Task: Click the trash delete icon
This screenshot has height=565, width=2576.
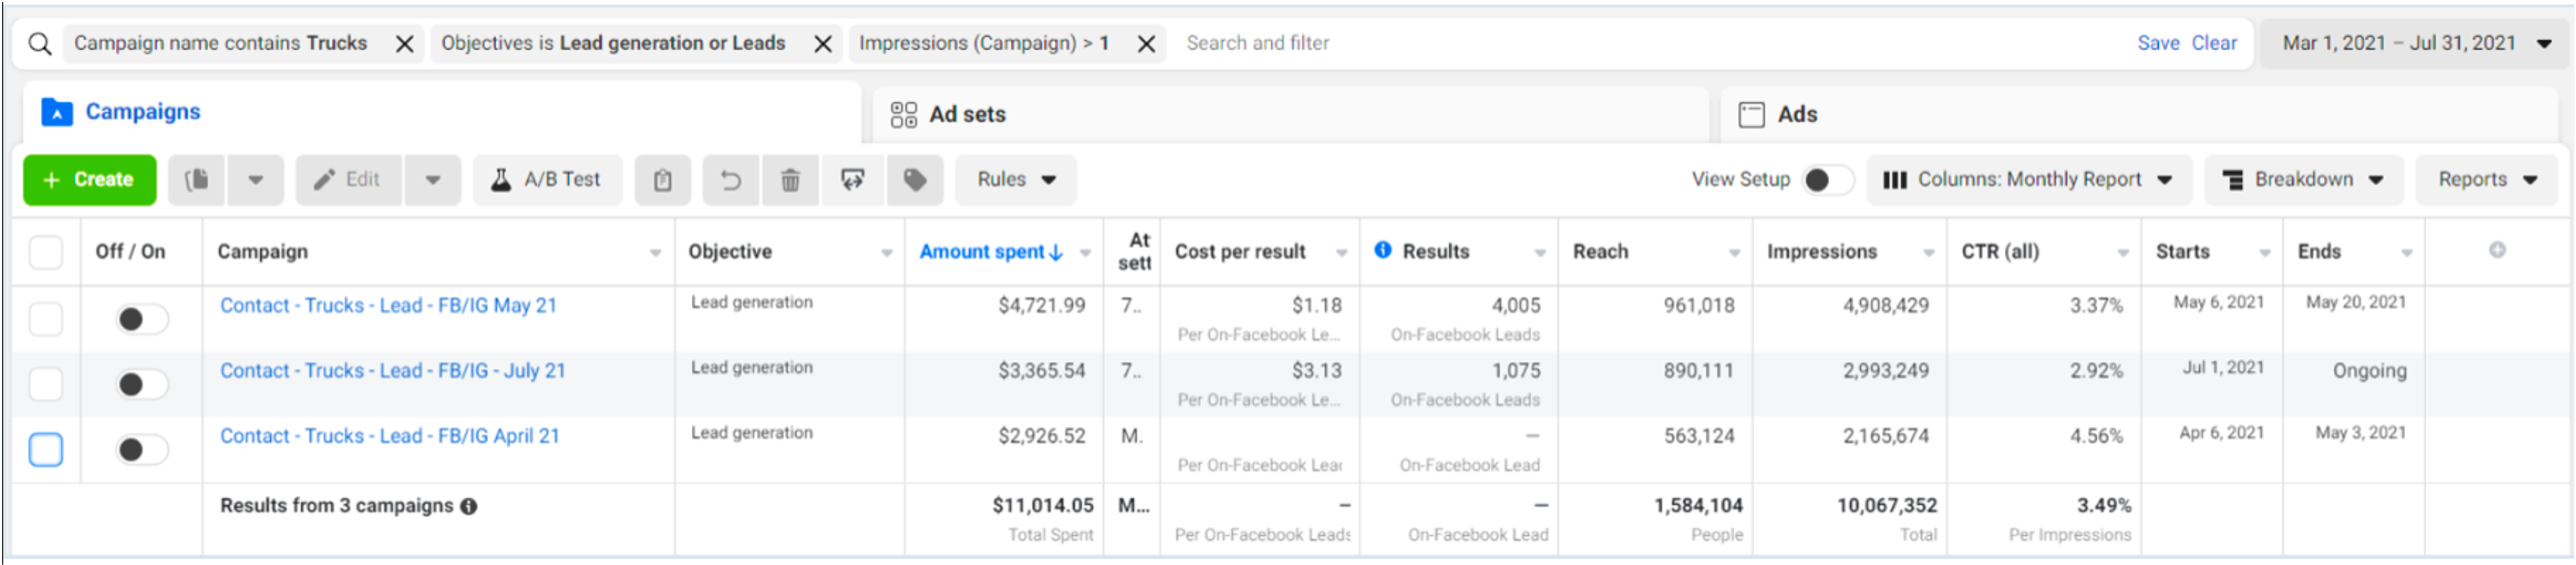Action: (790, 180)
